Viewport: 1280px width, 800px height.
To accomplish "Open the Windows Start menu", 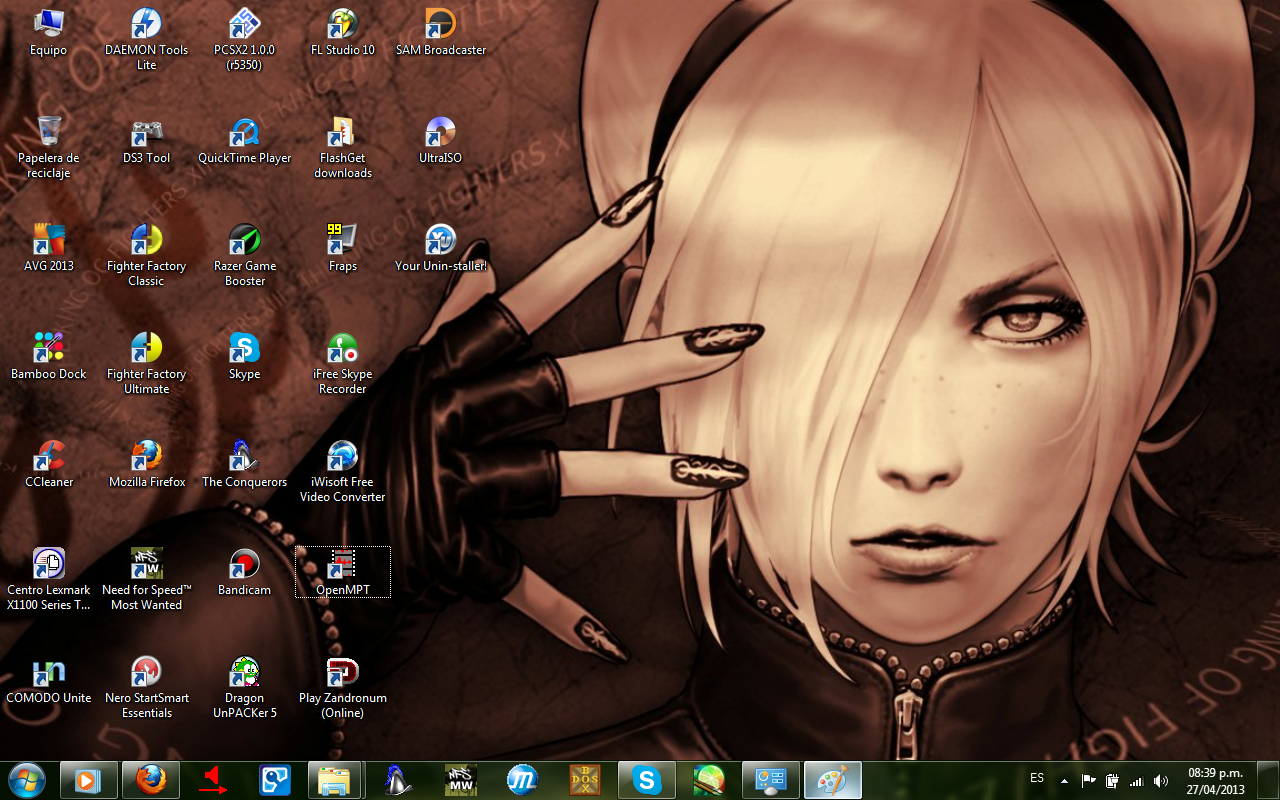I will point(26,780).
